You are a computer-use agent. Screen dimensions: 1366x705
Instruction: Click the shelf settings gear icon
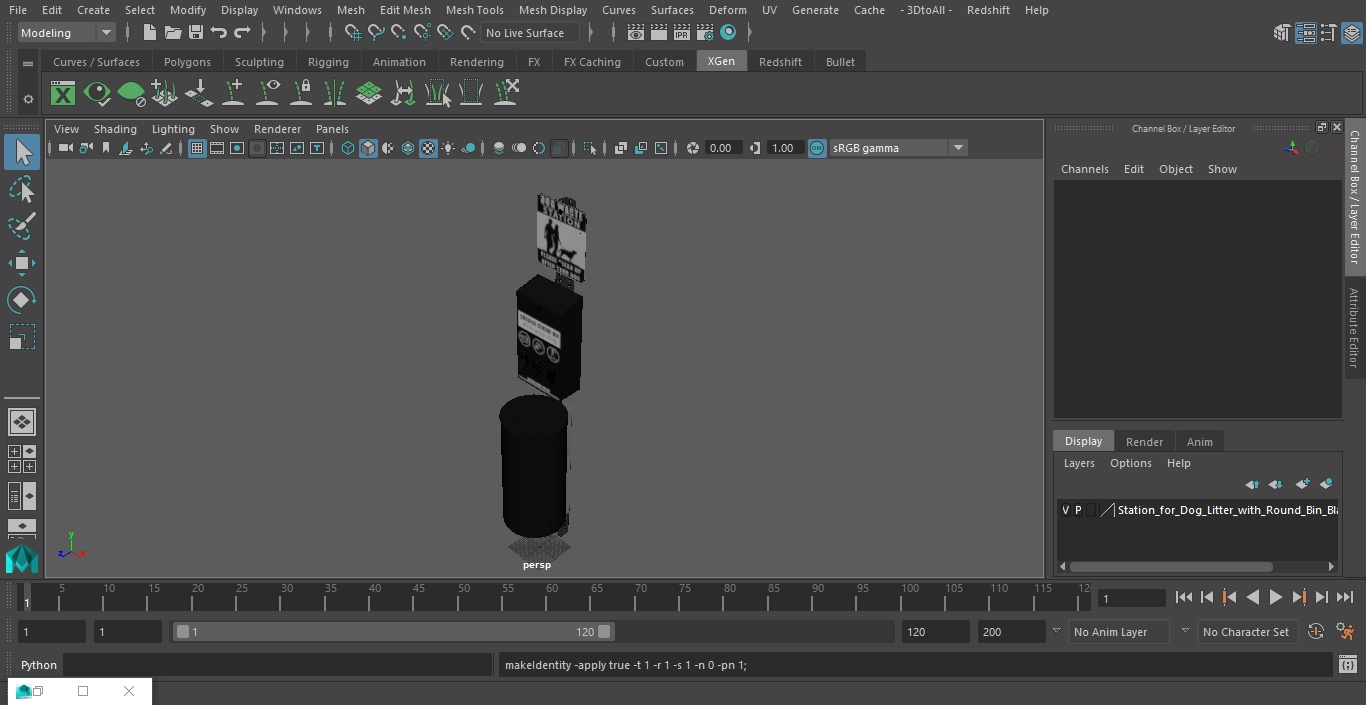[x=28, y=99]
